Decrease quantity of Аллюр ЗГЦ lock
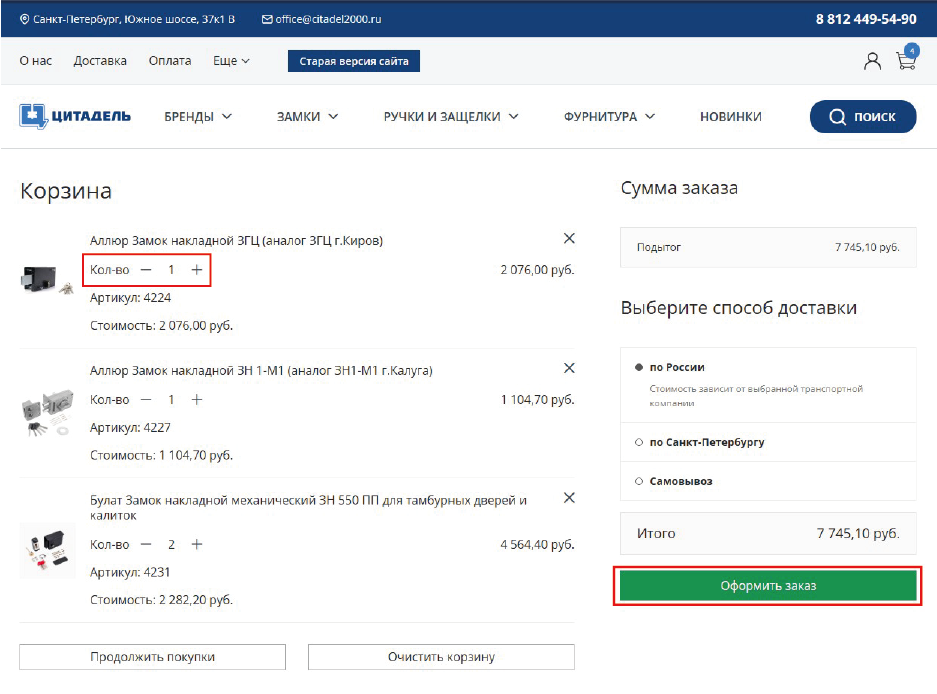 pyautogui.click(x=146, y=270)
